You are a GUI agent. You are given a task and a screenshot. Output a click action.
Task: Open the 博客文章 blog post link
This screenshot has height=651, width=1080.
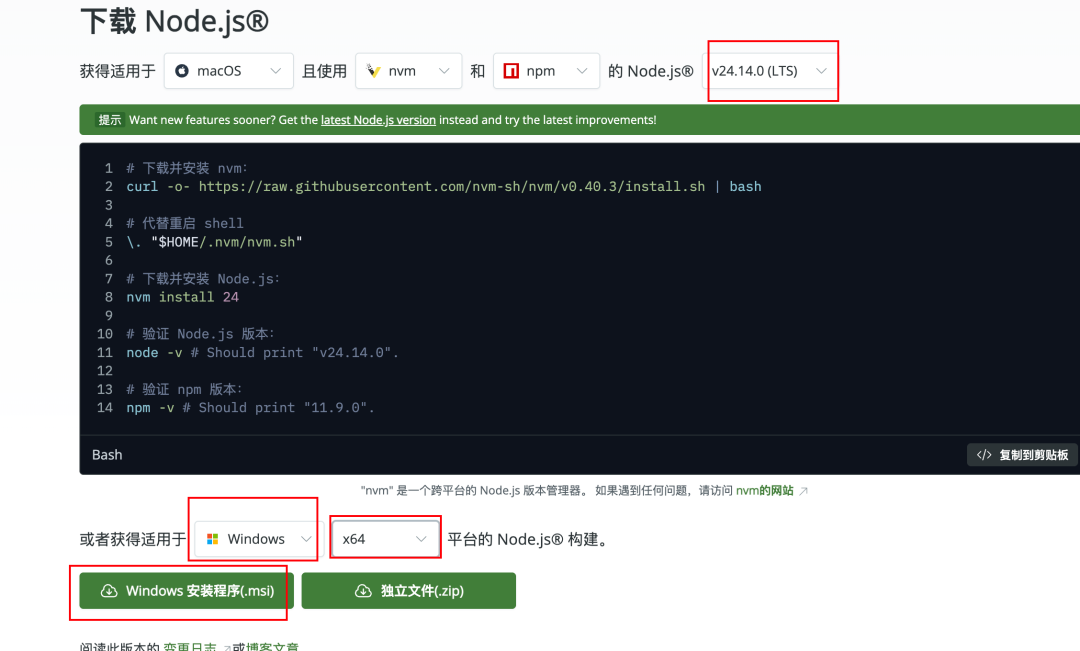pos(273,646)
